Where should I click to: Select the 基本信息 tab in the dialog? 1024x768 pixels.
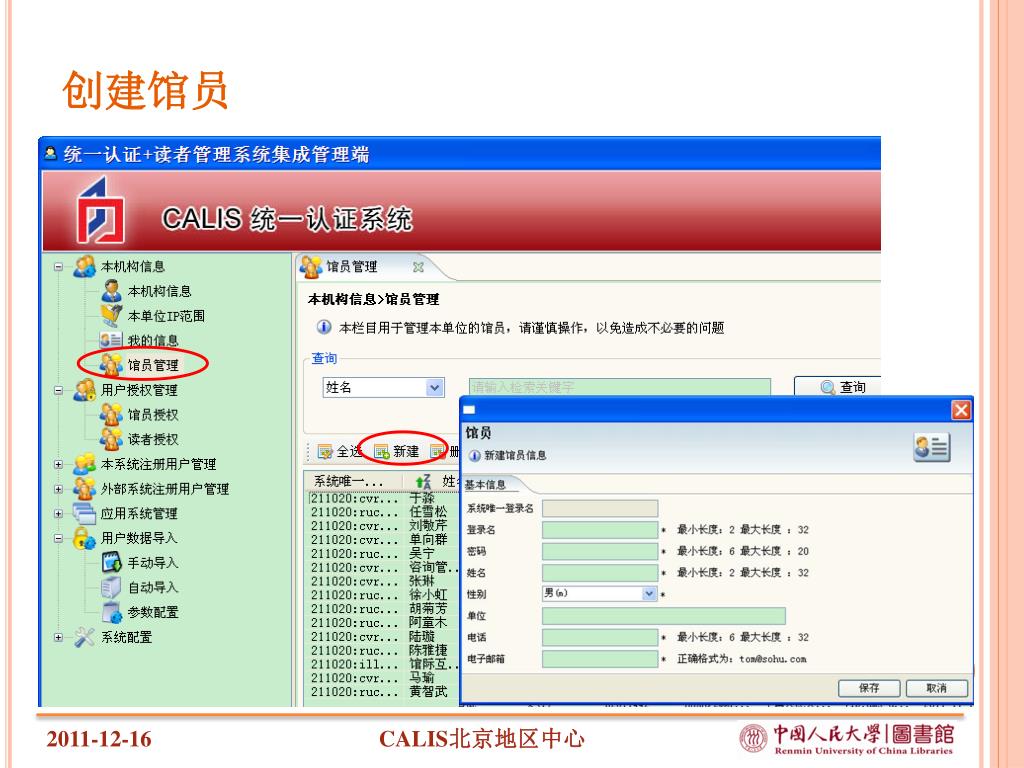click(x=485, y=485)
